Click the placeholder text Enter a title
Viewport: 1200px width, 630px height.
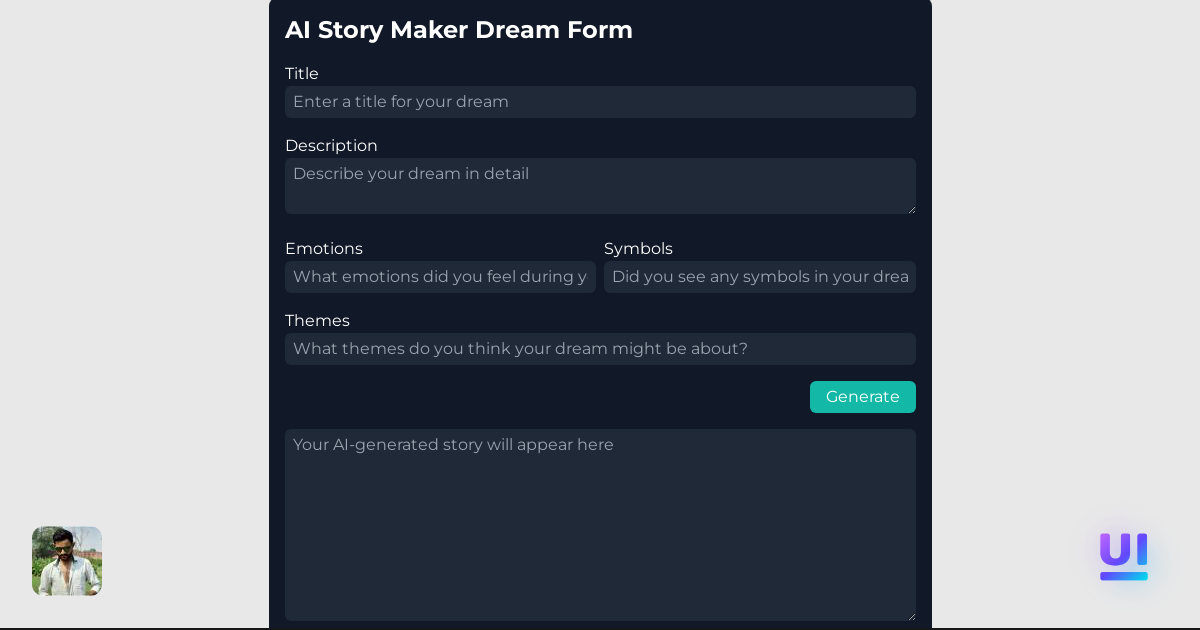click(x=400, y=102)
